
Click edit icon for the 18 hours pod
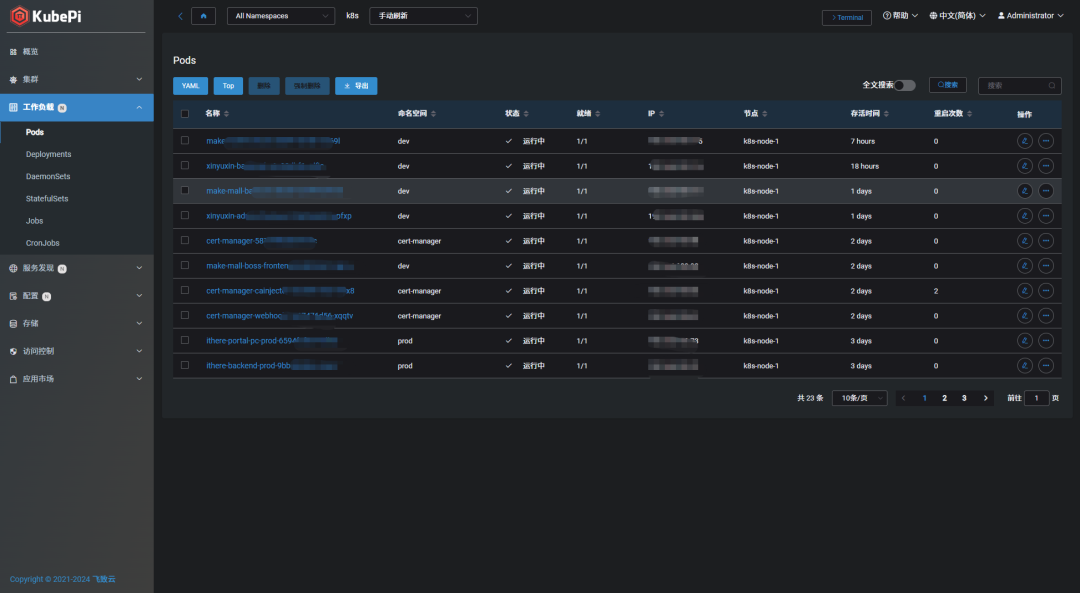tap(1025, 166)
